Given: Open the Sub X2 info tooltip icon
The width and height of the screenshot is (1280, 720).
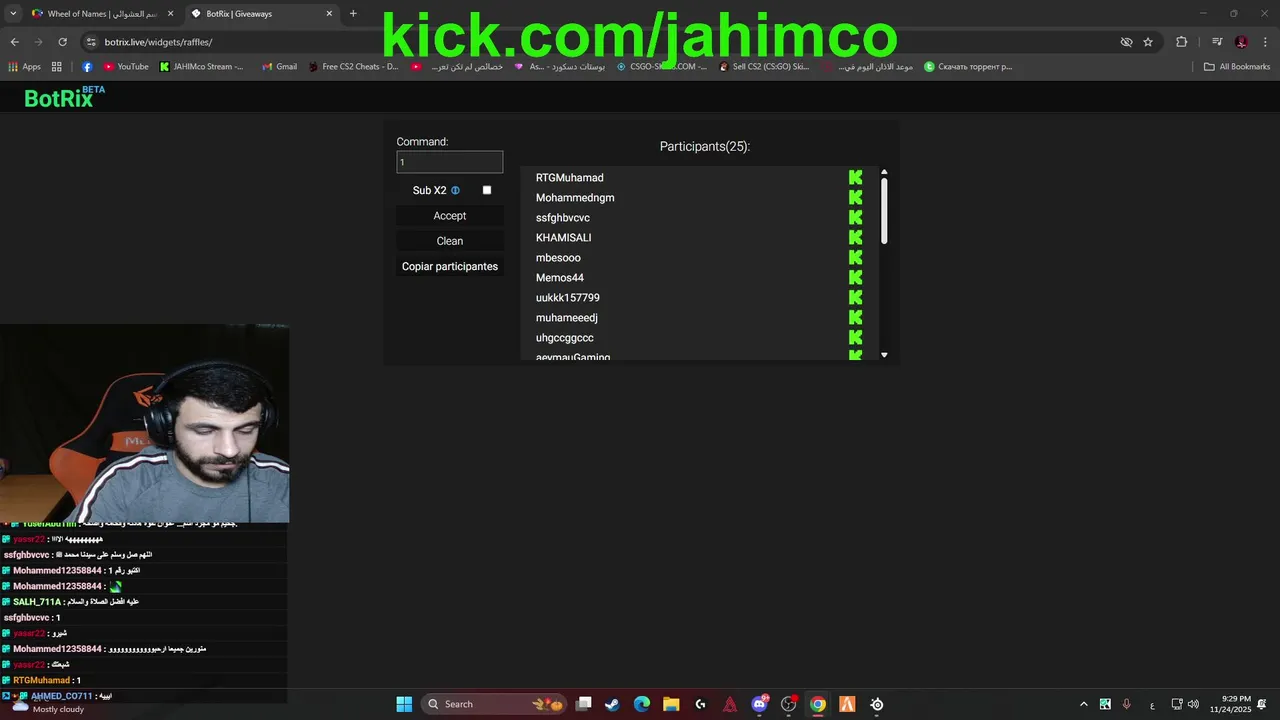Looking at the screenshot, I should tap(455, 190).
